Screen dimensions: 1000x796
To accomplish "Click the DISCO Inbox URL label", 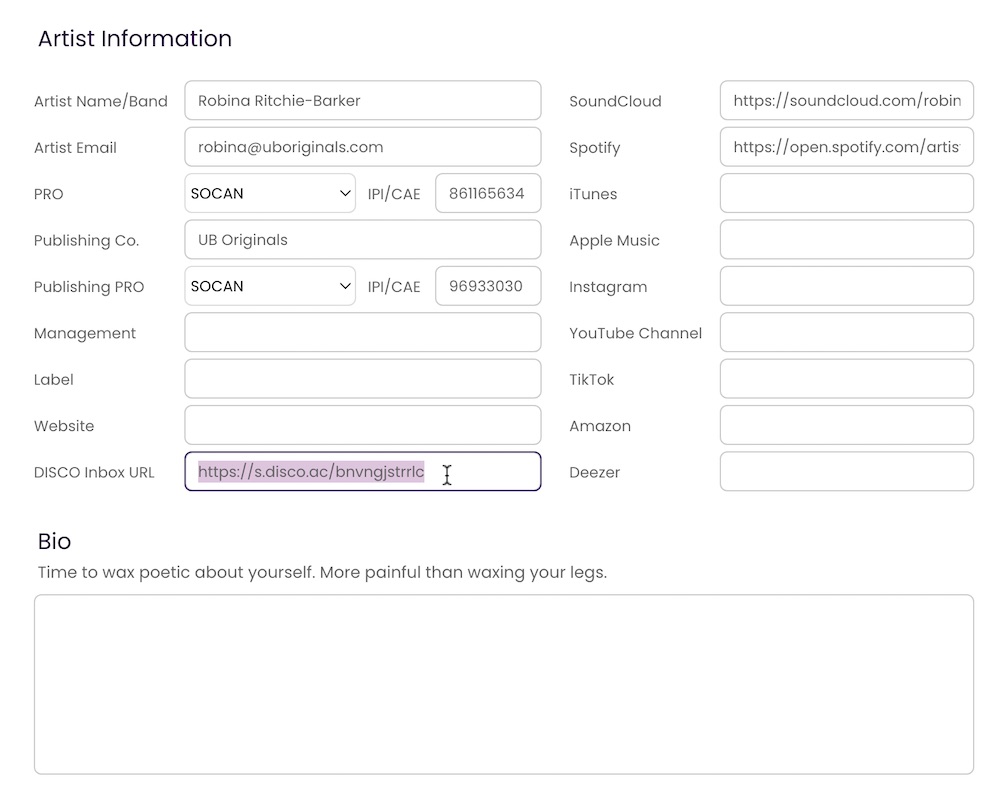I will (x=94, y=473).
